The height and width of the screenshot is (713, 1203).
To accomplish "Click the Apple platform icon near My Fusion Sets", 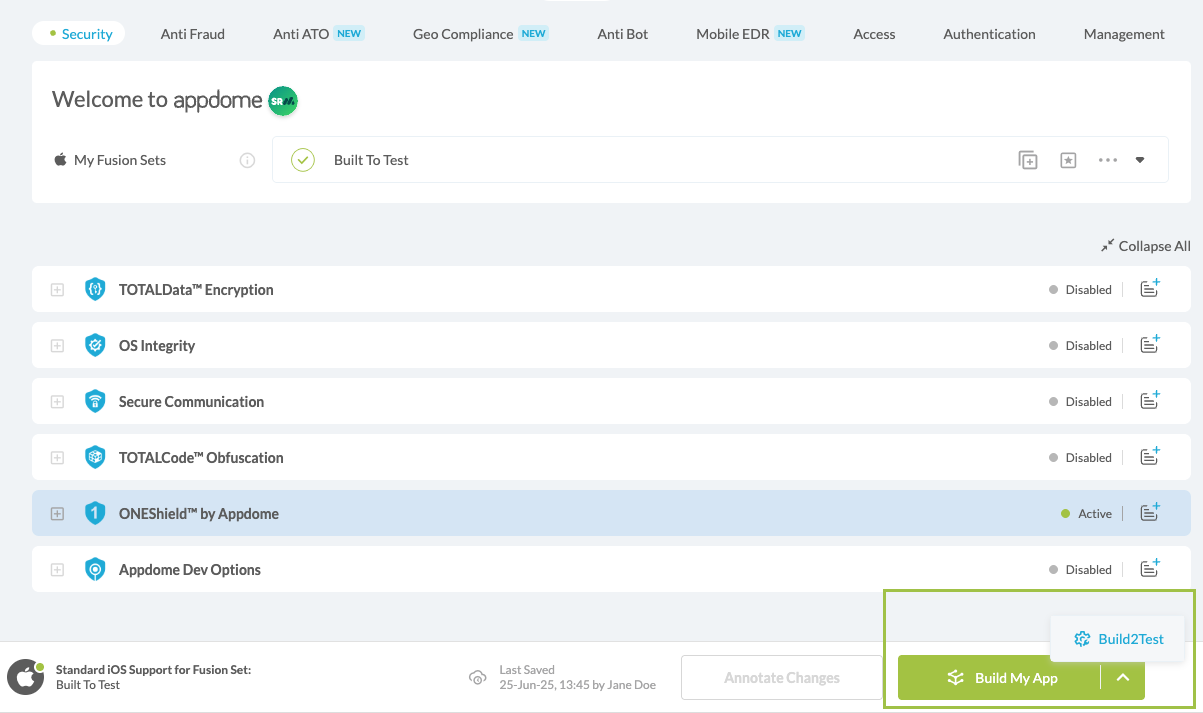I will coord(60,159).
